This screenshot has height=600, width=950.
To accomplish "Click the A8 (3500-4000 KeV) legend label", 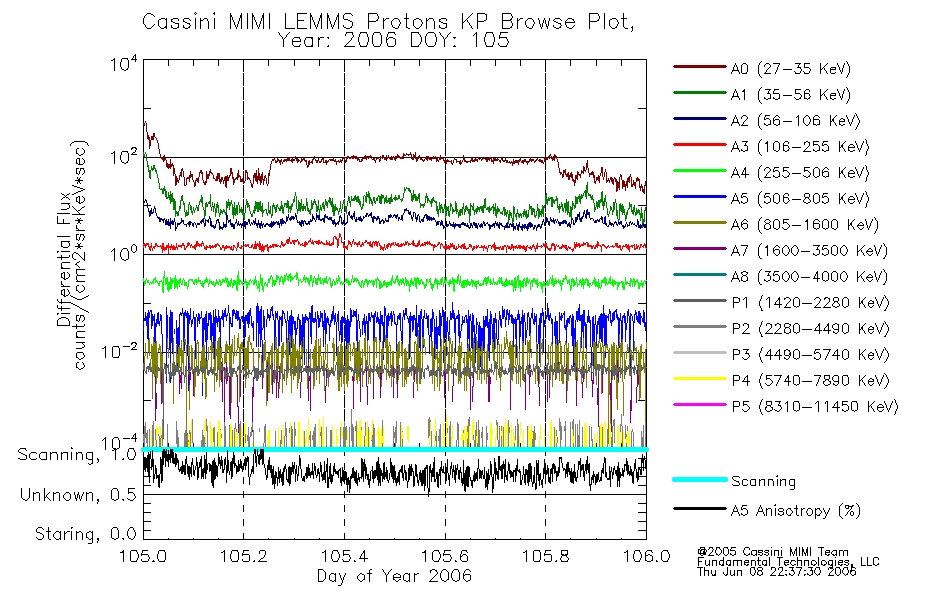I will (809, 277).
